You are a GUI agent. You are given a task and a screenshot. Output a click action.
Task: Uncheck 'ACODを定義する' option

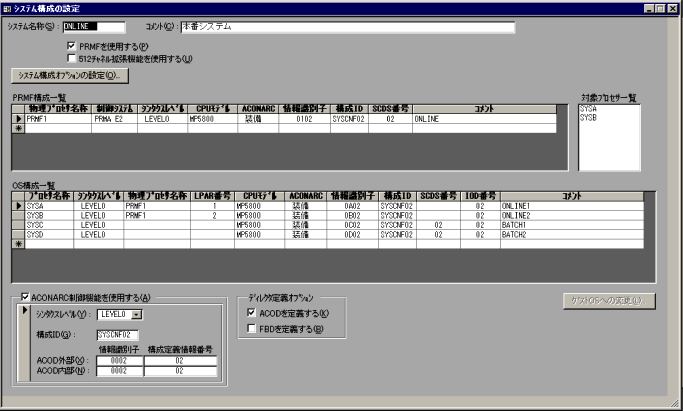[x=252, y=312]
